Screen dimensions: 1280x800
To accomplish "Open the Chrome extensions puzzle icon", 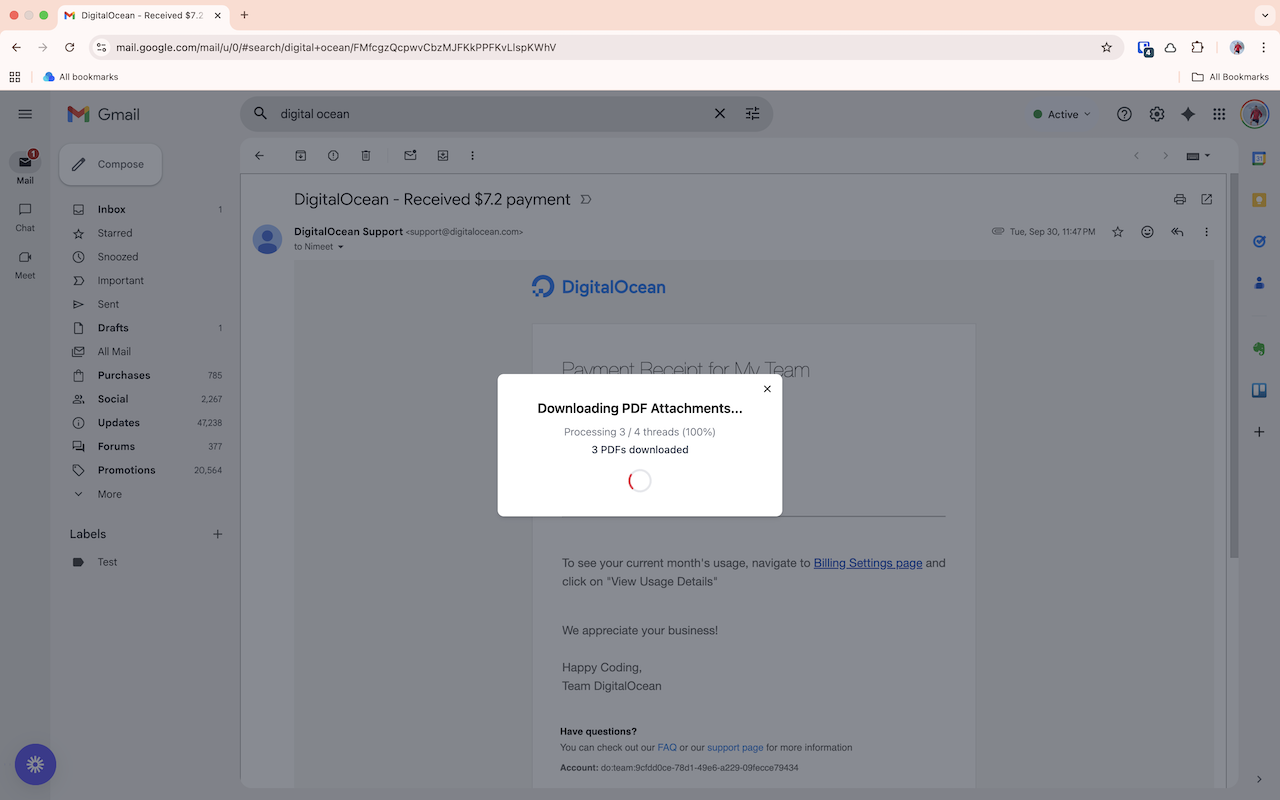I will point(1197,47).
